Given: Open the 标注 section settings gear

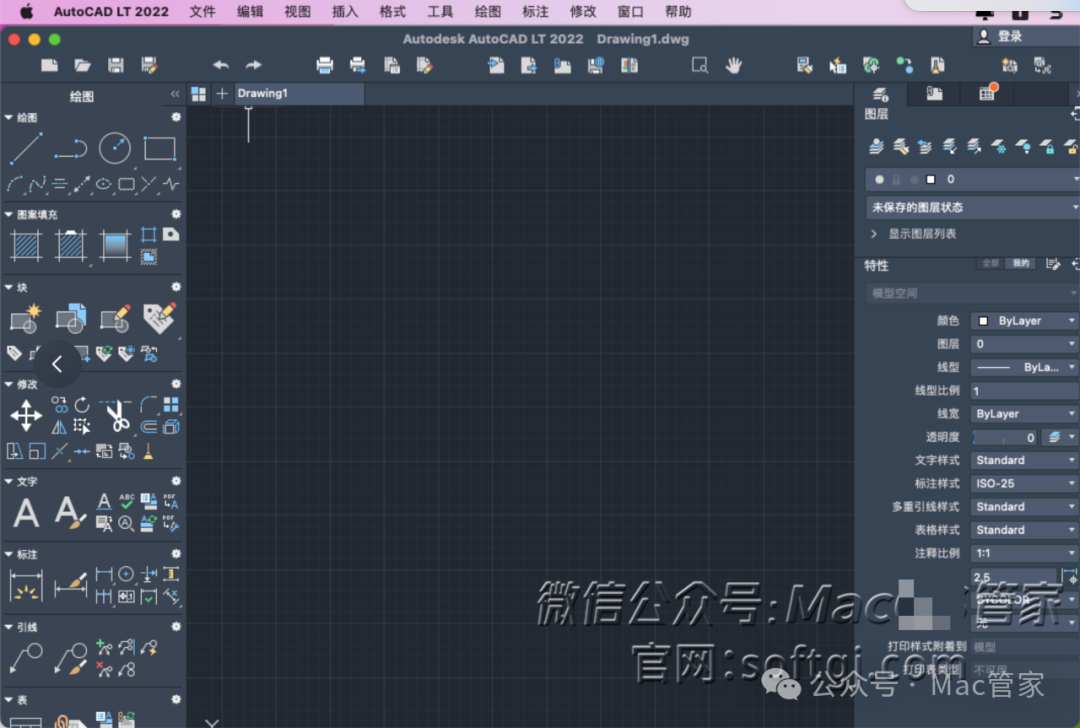Looking at the screenshot, I should point(176,554).
